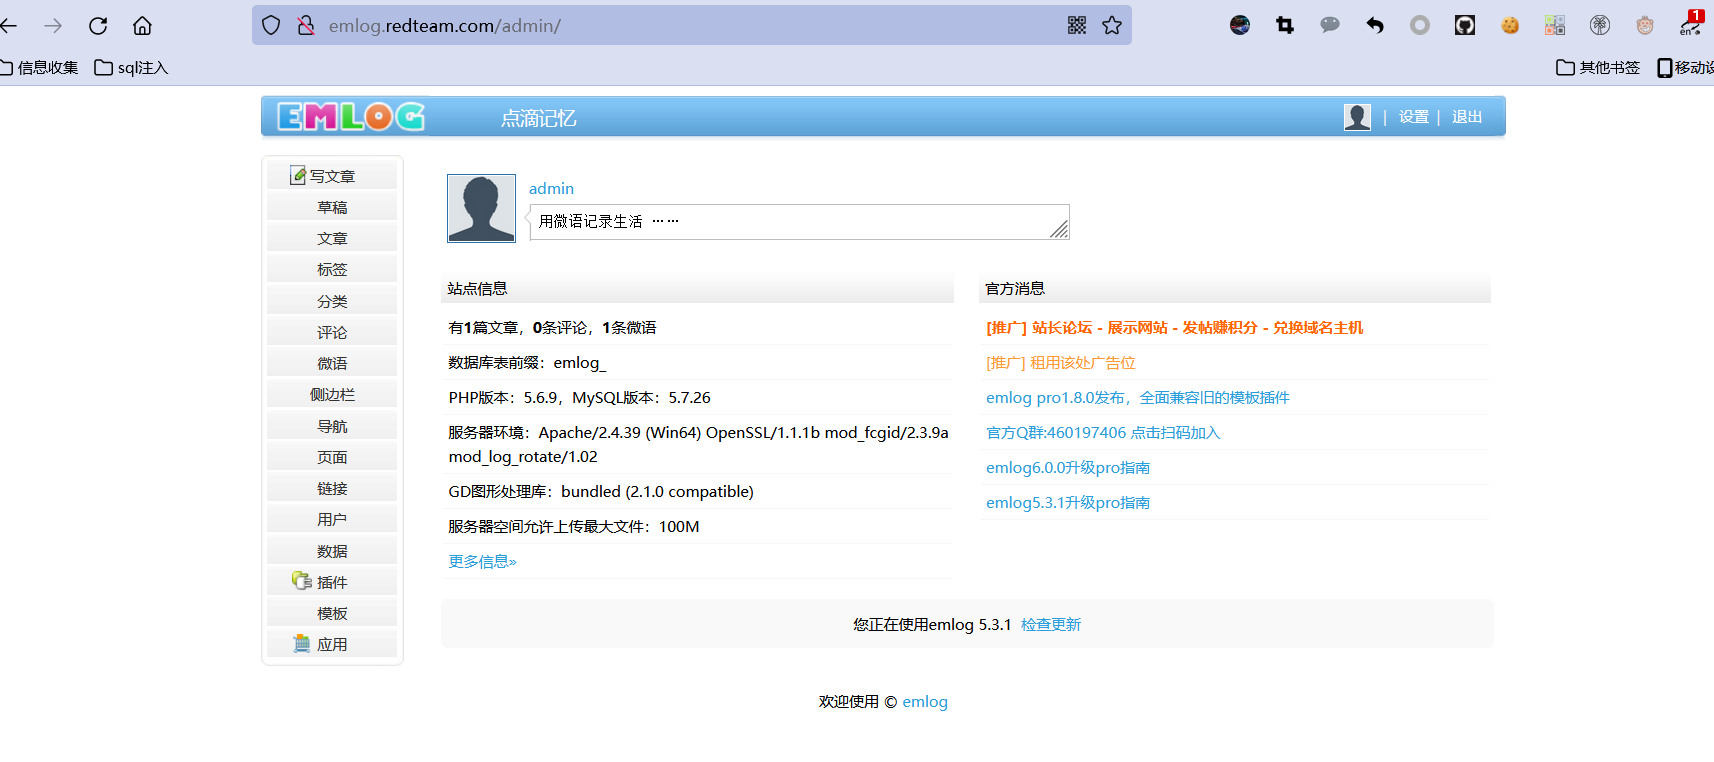
Task: Open the 信息收集 bookmarks folder
Action: point(39,68)
